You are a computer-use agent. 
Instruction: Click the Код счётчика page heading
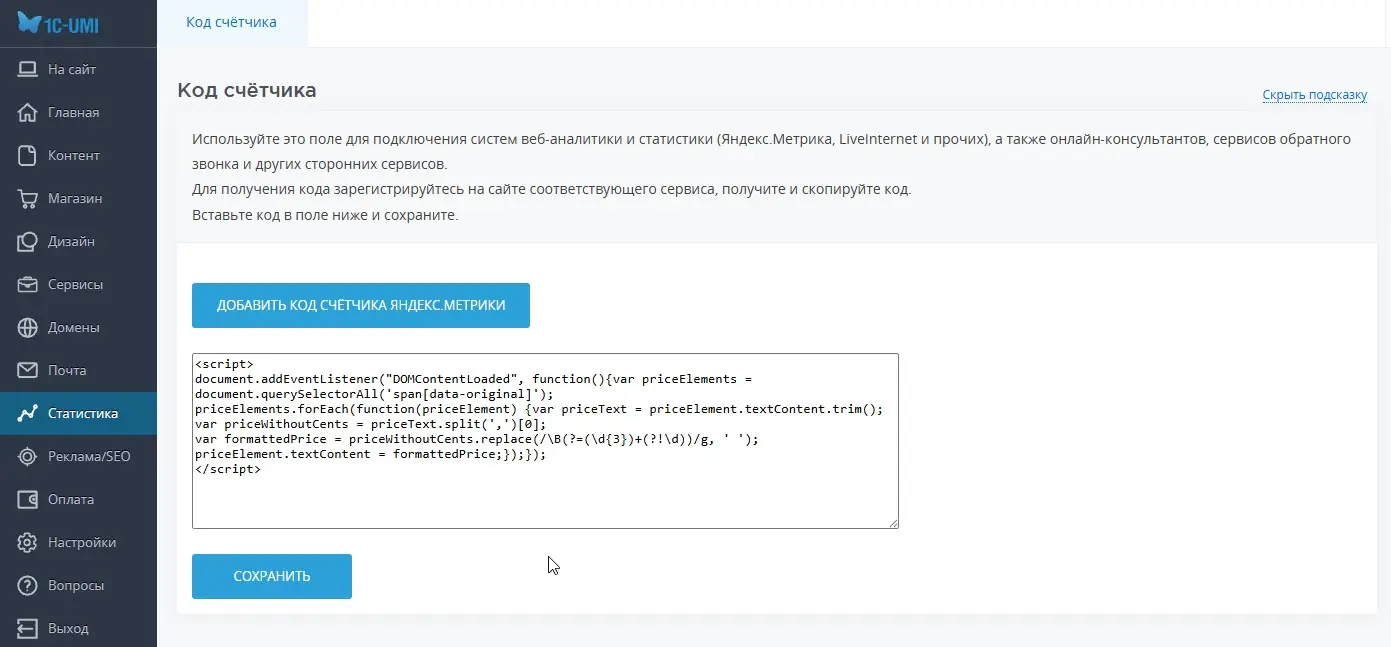(247, 90)
